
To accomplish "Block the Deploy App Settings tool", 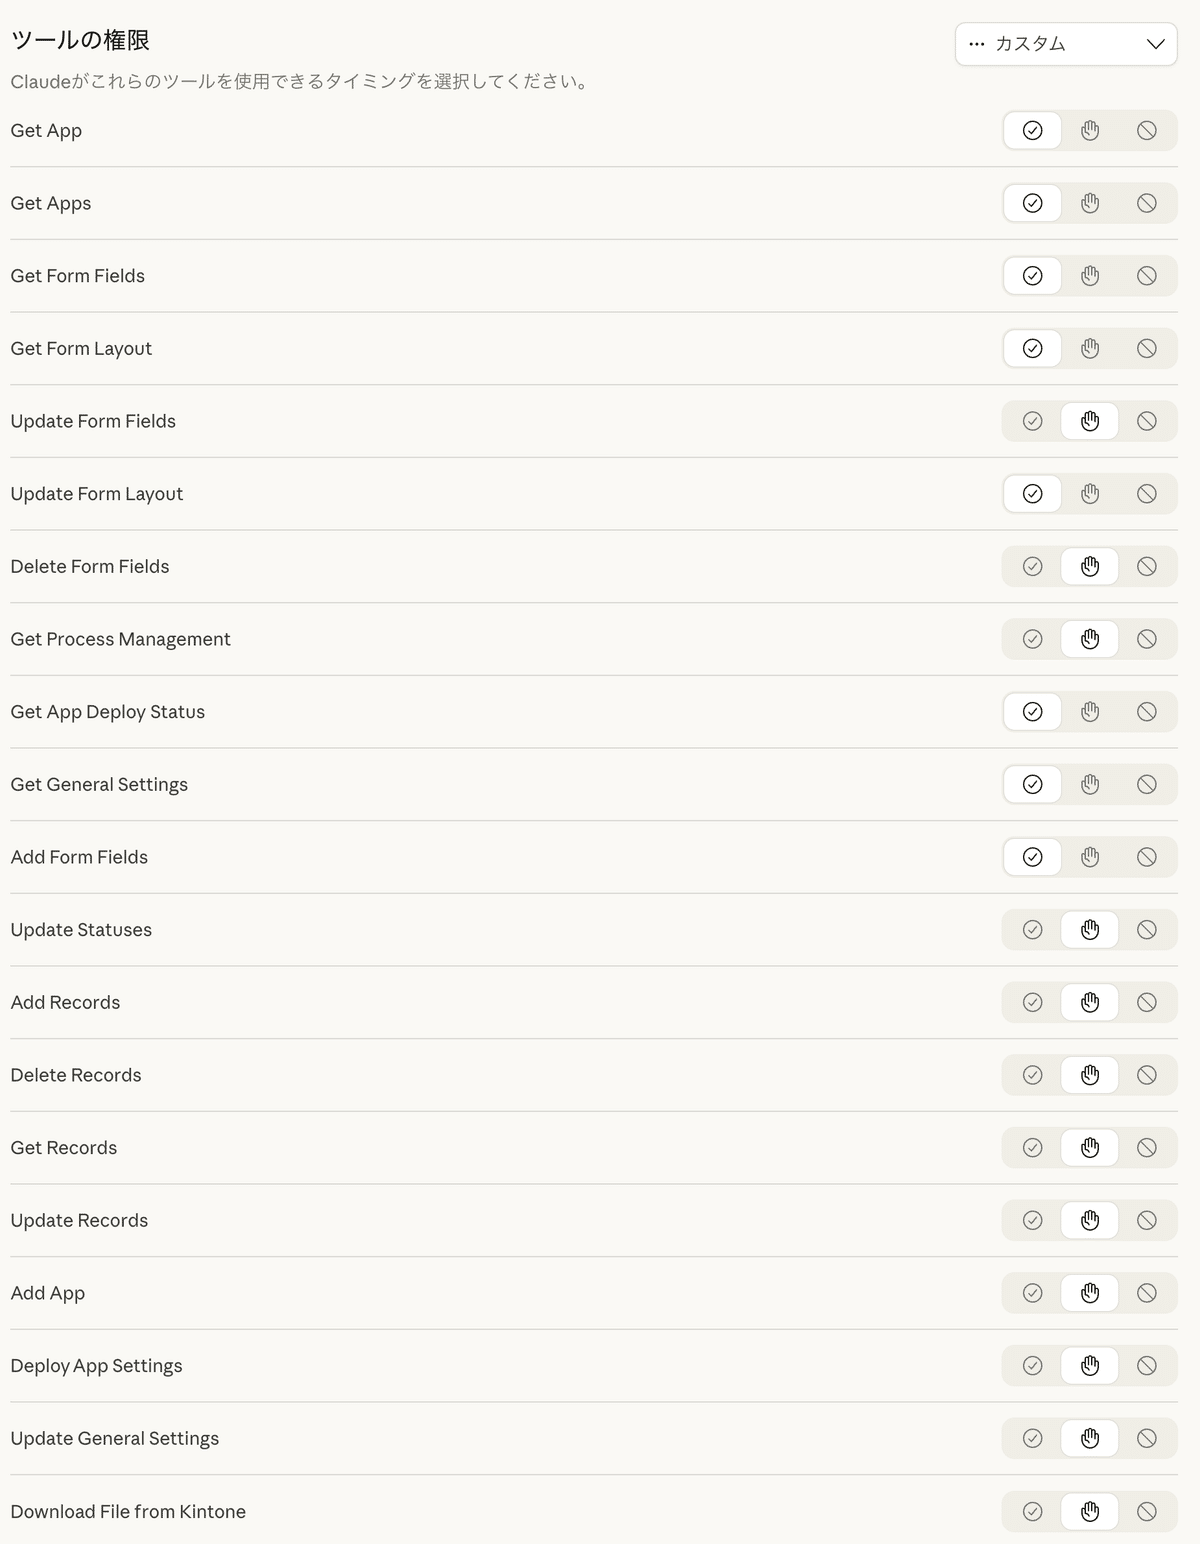I will tap(1146, 1366).
